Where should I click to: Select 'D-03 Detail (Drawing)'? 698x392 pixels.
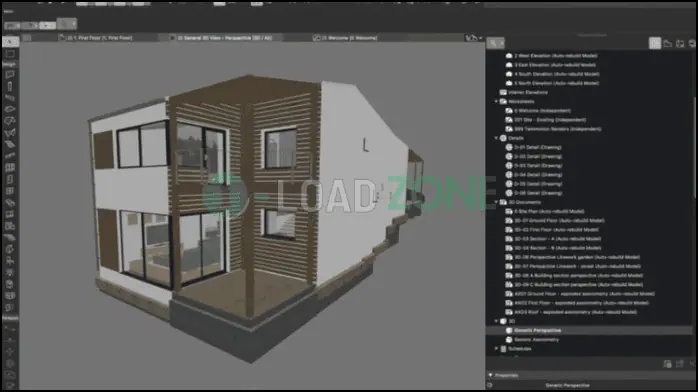pyautogui.click(x=537, y=166)
